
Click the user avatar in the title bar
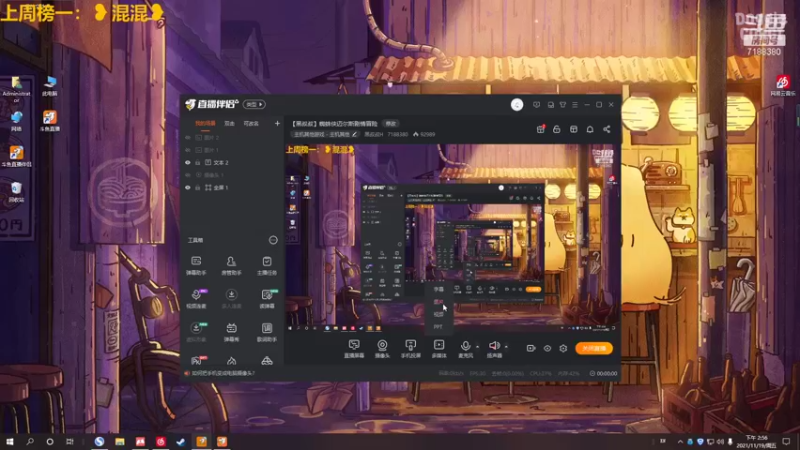[517, 105]
